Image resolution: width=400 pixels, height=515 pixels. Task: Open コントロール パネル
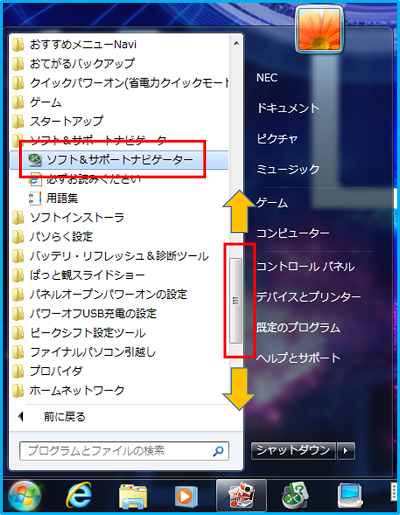[x=305, y=266]
